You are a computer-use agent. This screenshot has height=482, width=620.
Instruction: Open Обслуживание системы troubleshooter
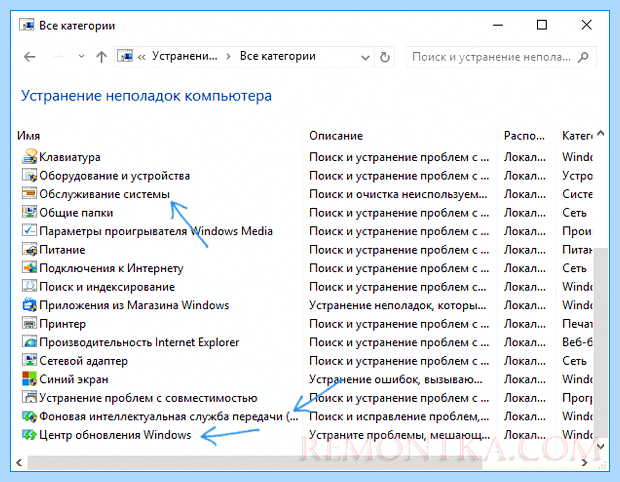pos(104,194)
